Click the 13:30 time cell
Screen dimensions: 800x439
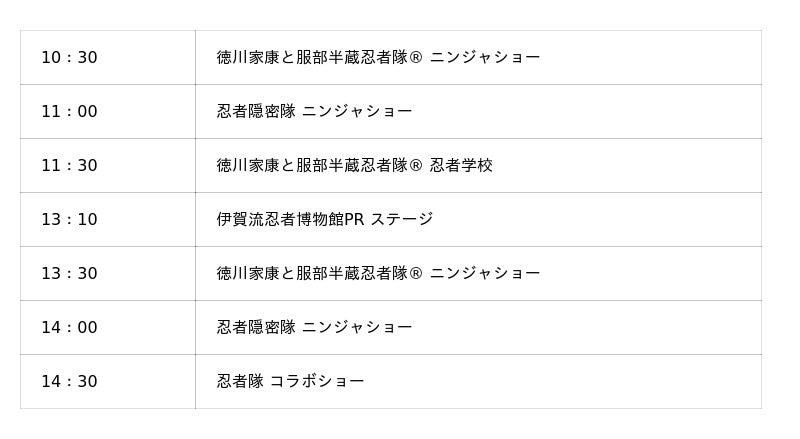click(x=69, y=274)
